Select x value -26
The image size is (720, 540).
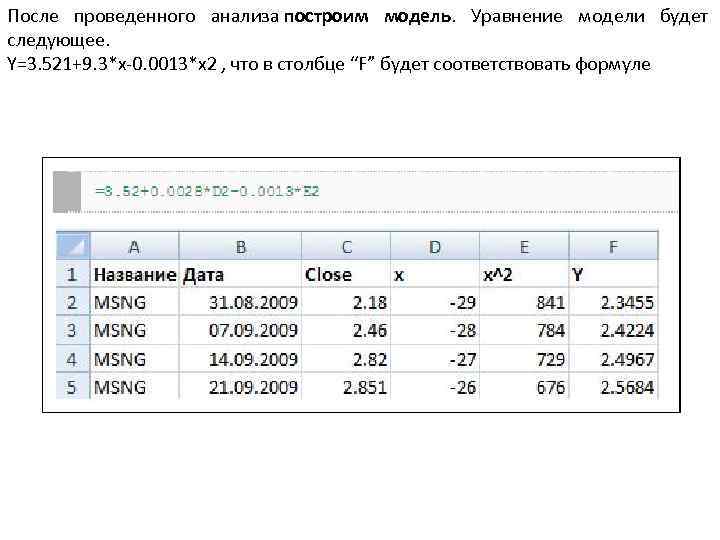pos(435,386)
